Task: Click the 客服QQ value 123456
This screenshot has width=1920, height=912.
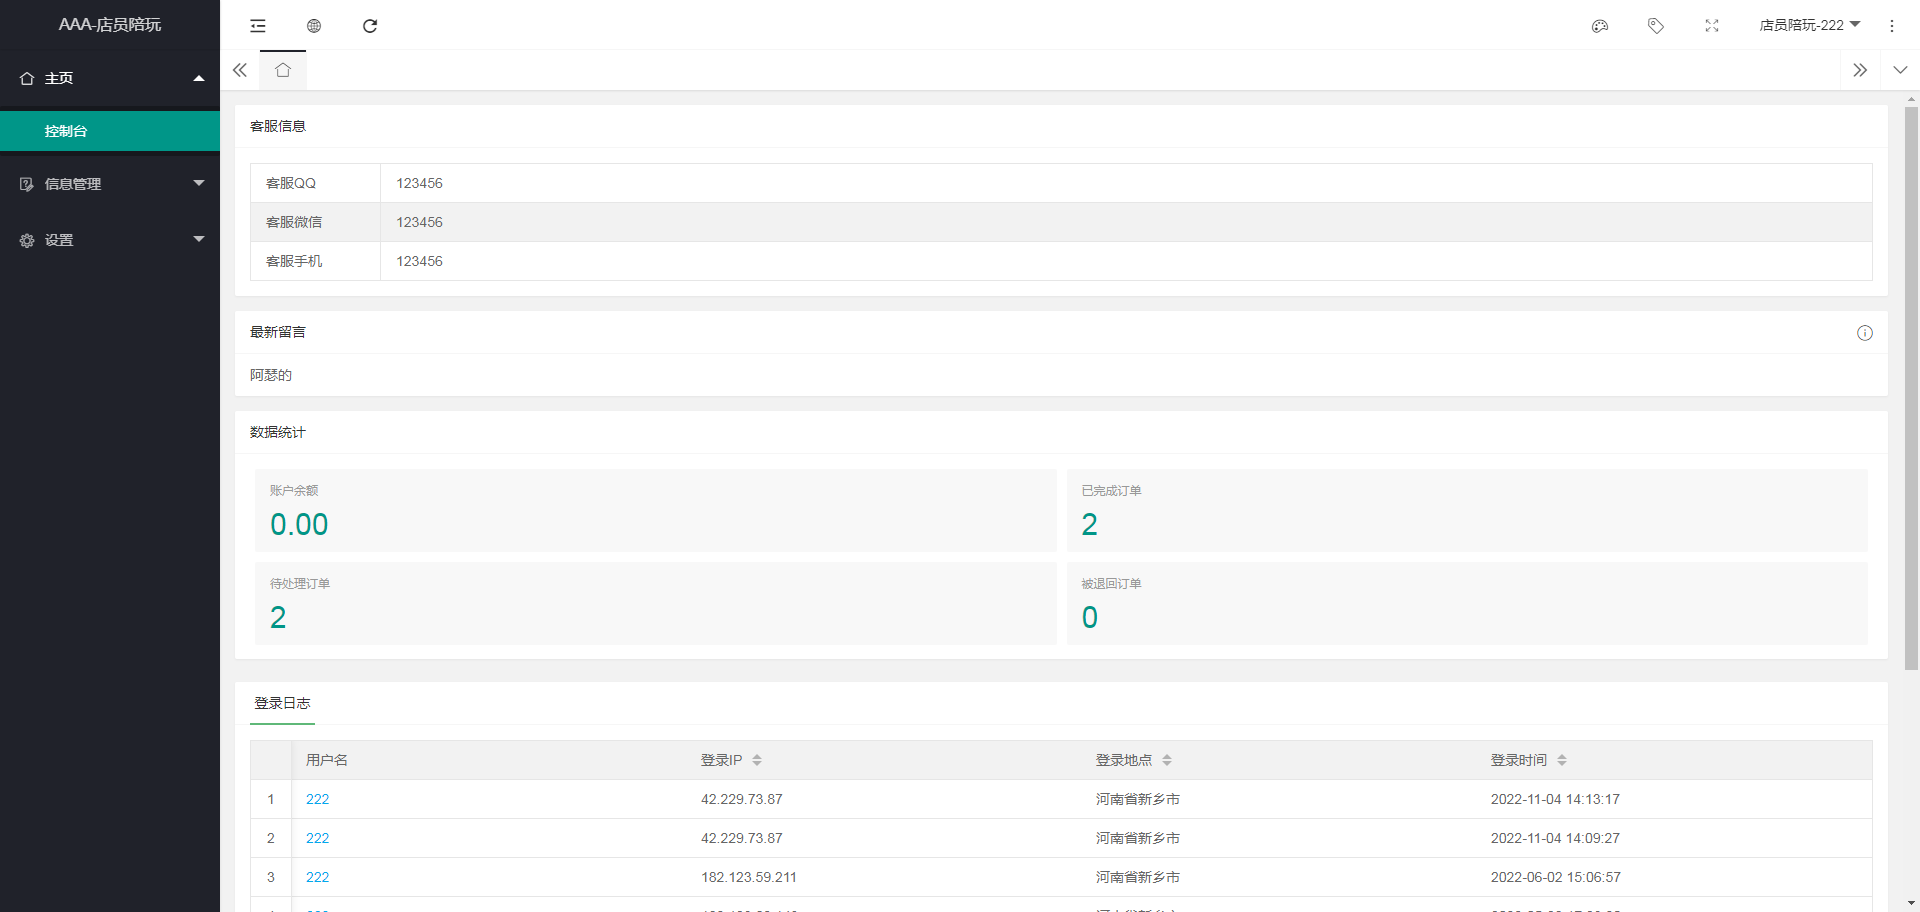Action: click(x=419, y=183)
